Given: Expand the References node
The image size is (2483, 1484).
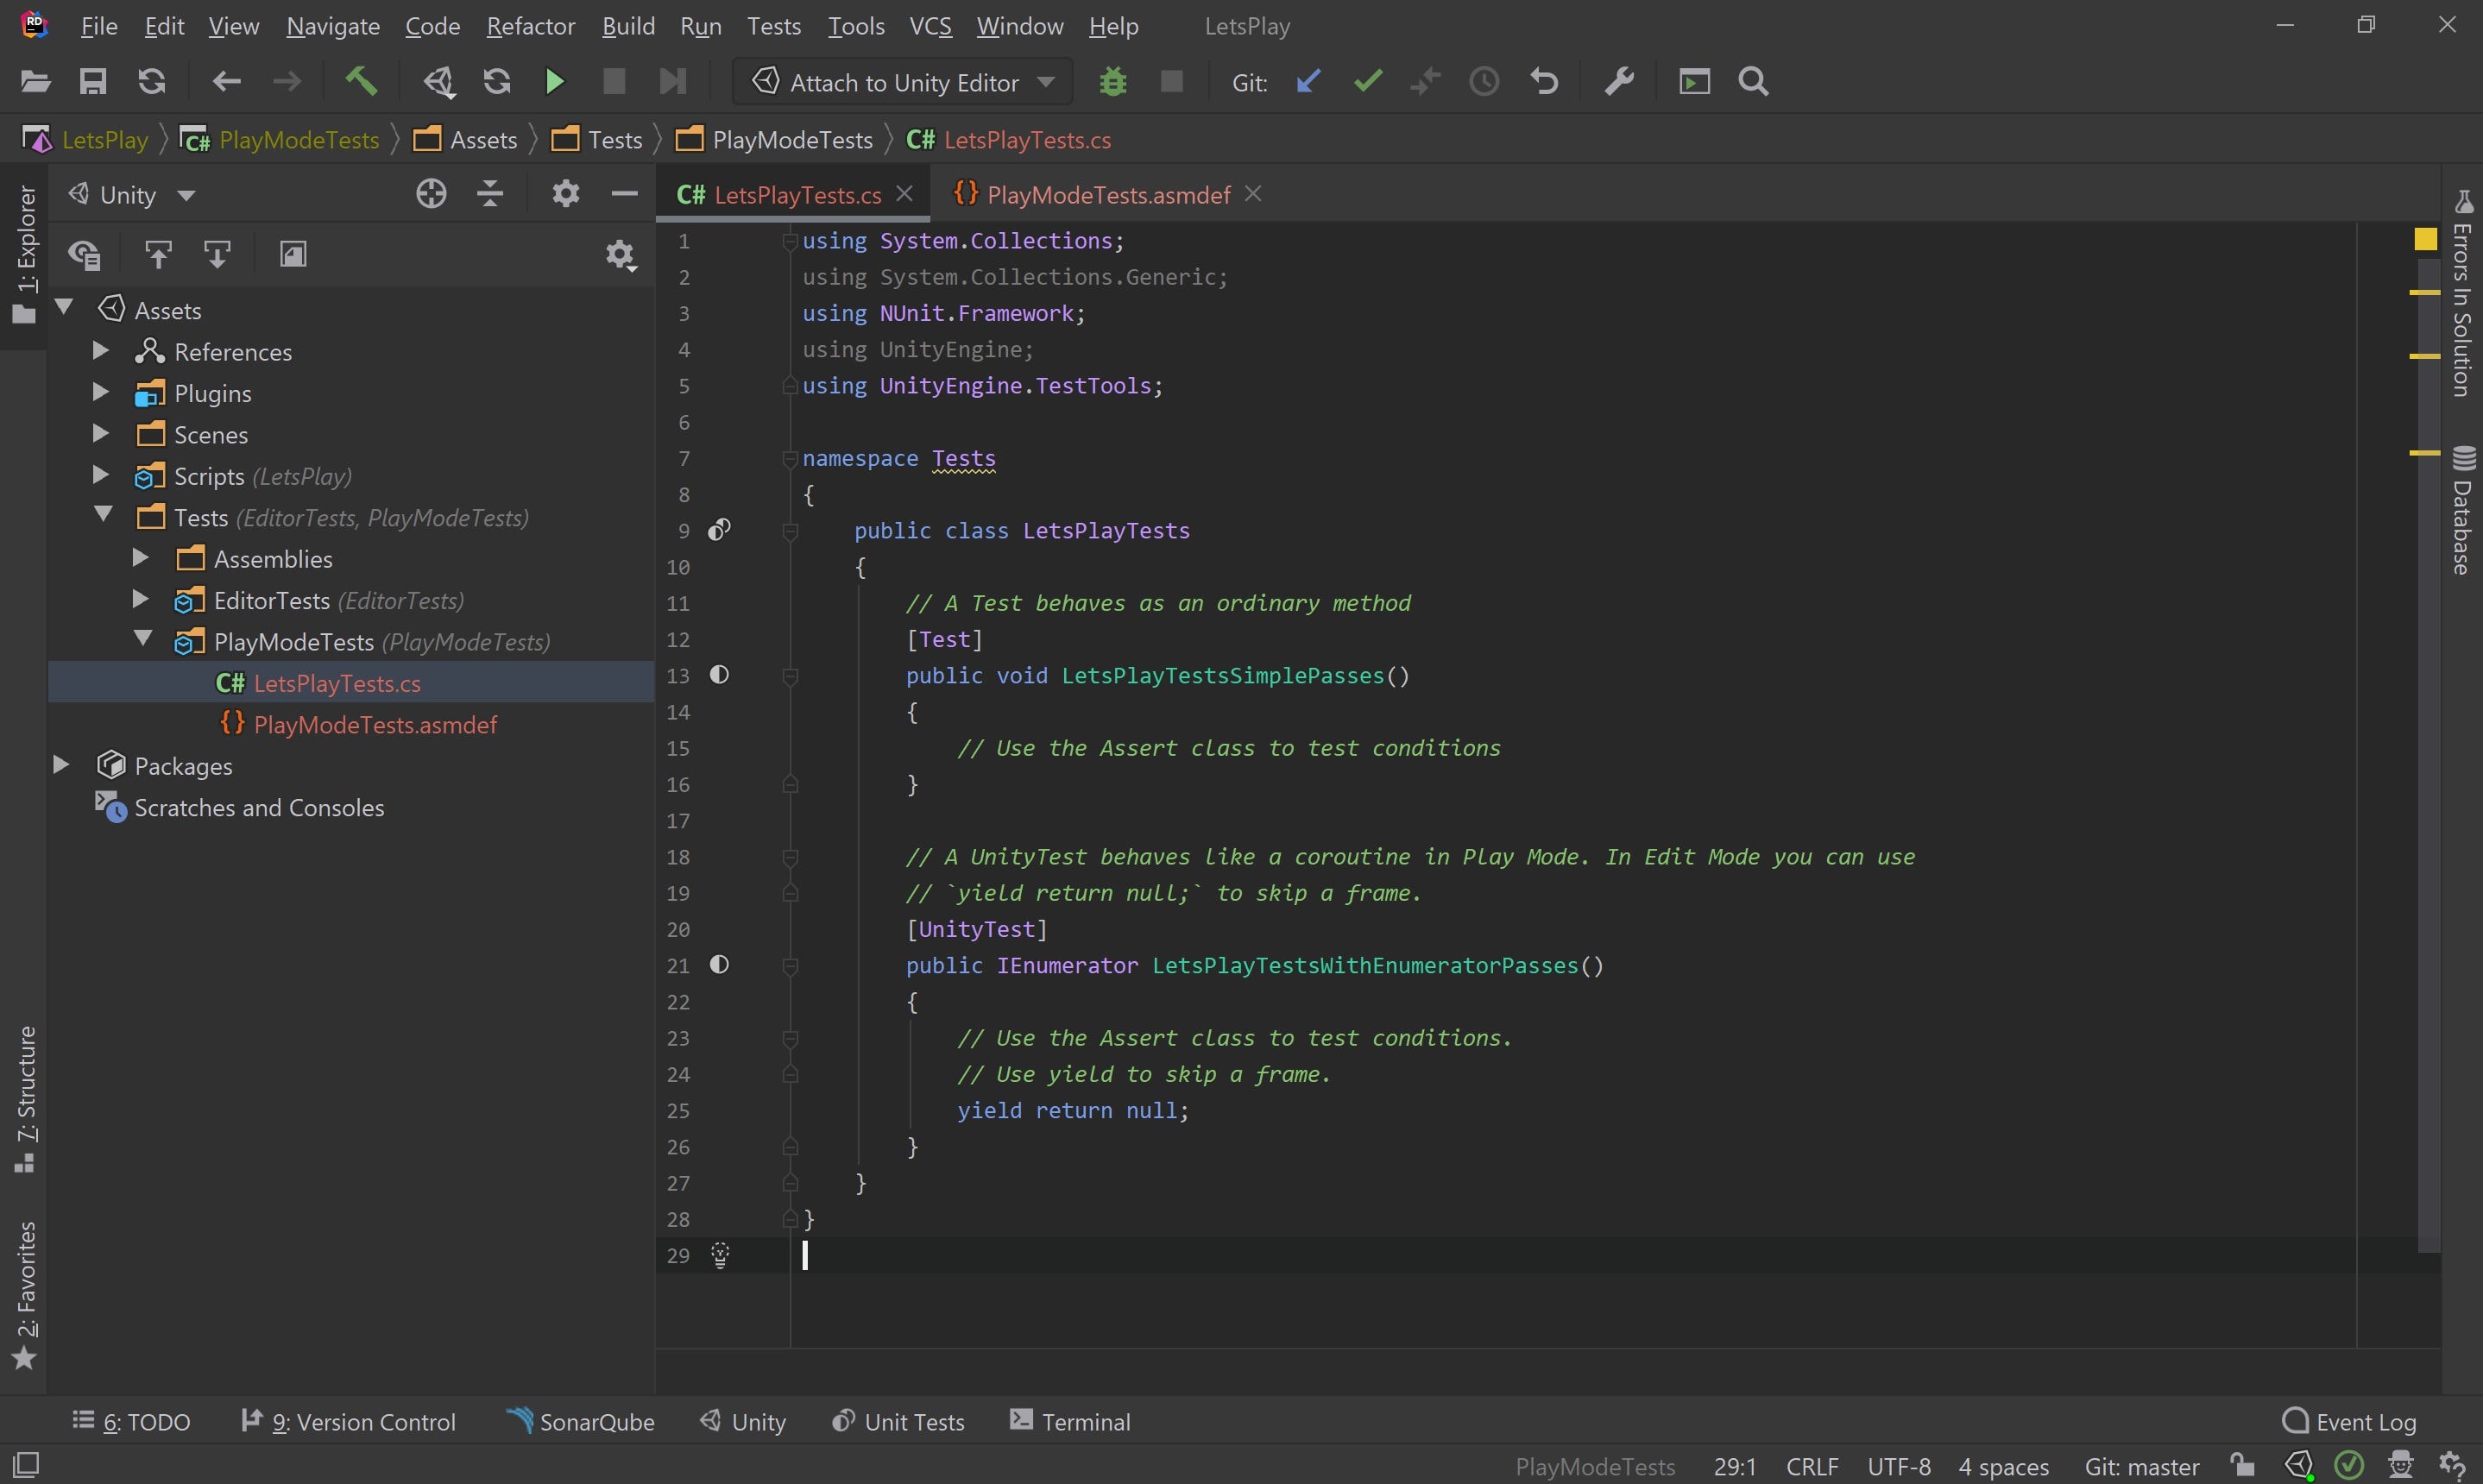Looking at the screenshot, I should tap(100, 350).
